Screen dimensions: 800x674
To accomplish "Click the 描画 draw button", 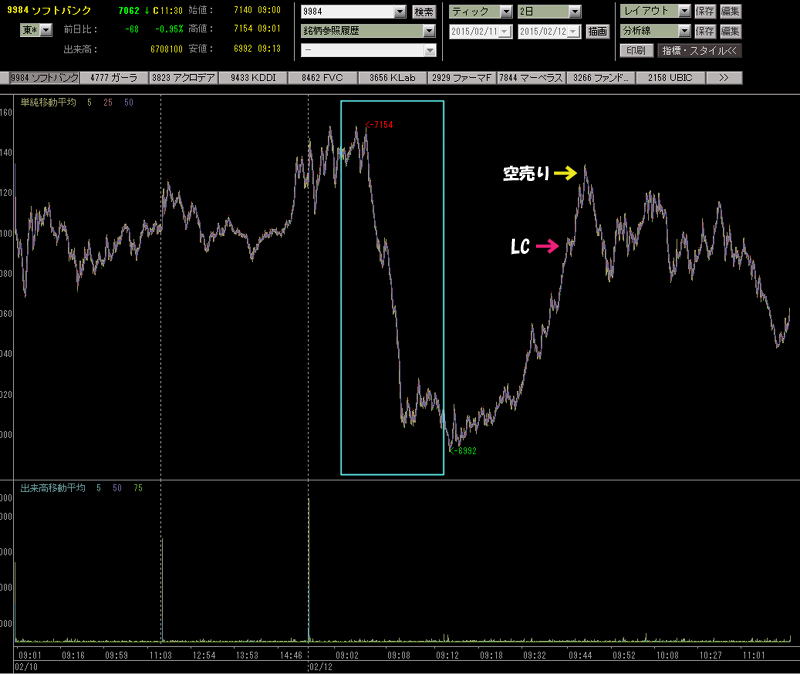I will point(597,32).
